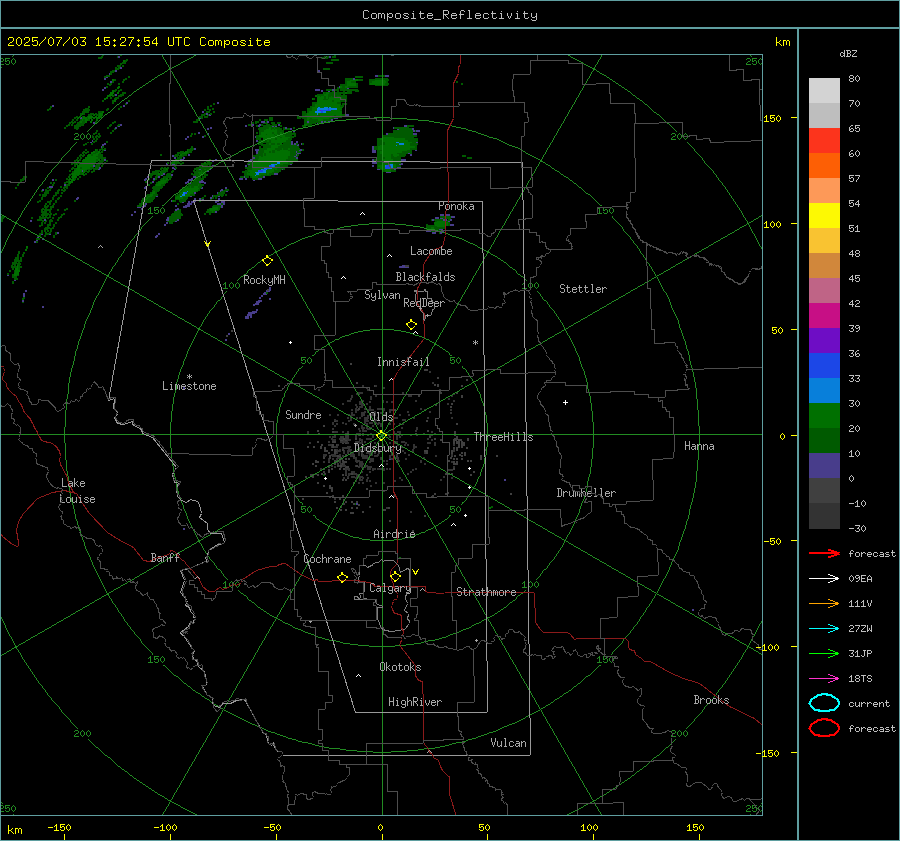Click the RockyMH label
The width and height of the screenshot is (900, 841).
264,280
